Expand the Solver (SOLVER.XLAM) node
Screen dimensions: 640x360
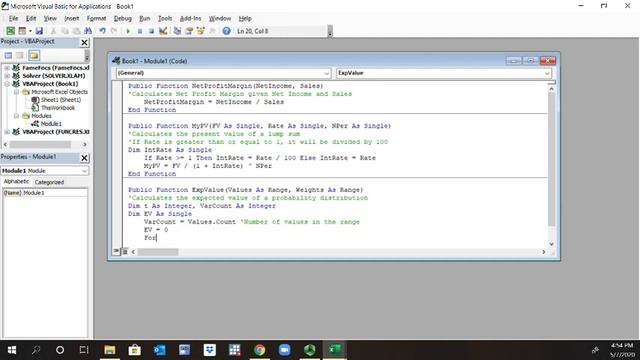[x=7, y=76]
